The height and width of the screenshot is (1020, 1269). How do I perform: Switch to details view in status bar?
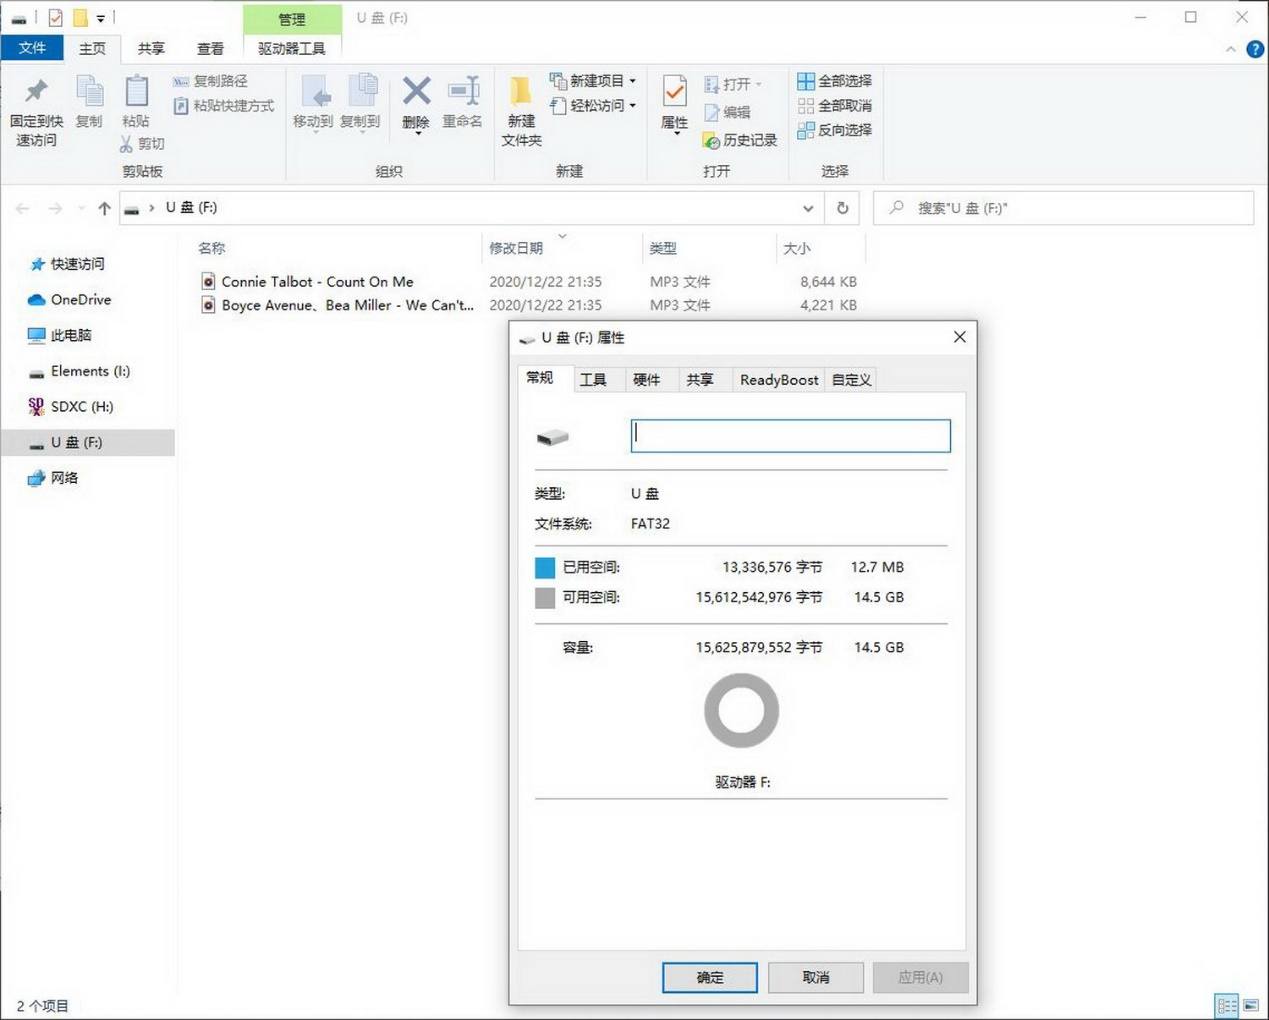pyautogui.click(x=1227, y=1006)
